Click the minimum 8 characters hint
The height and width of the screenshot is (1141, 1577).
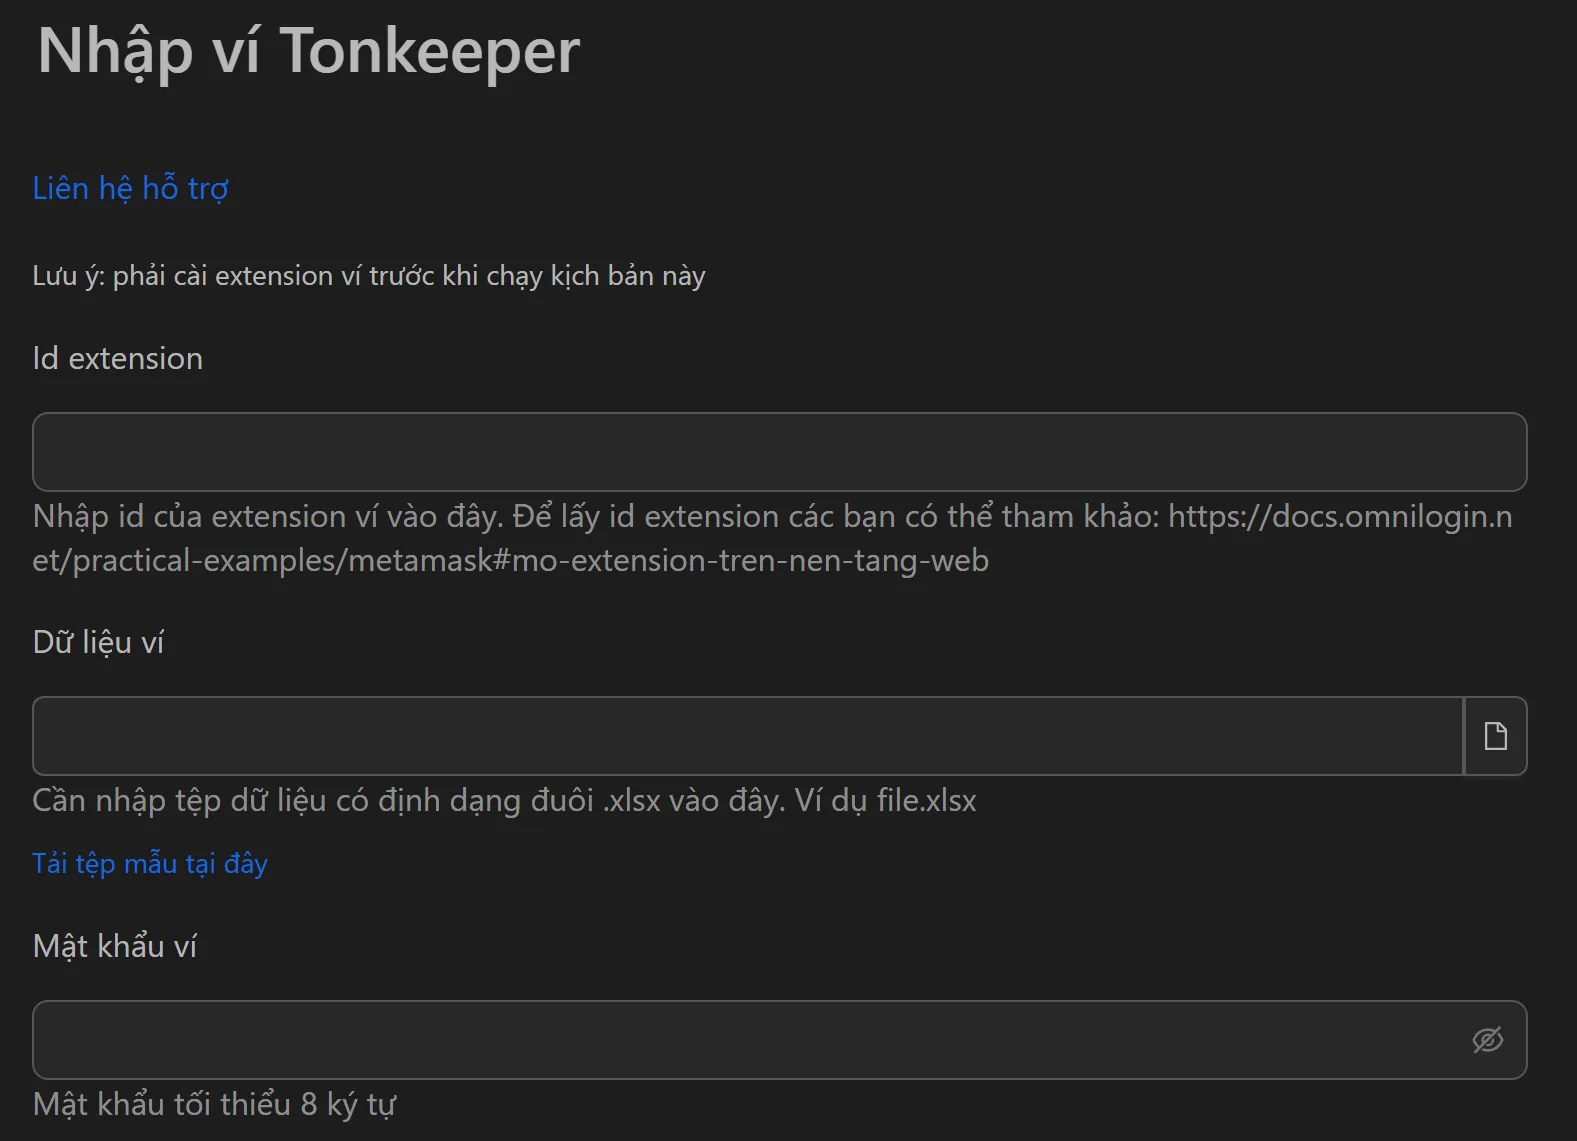coord(214,1104)
